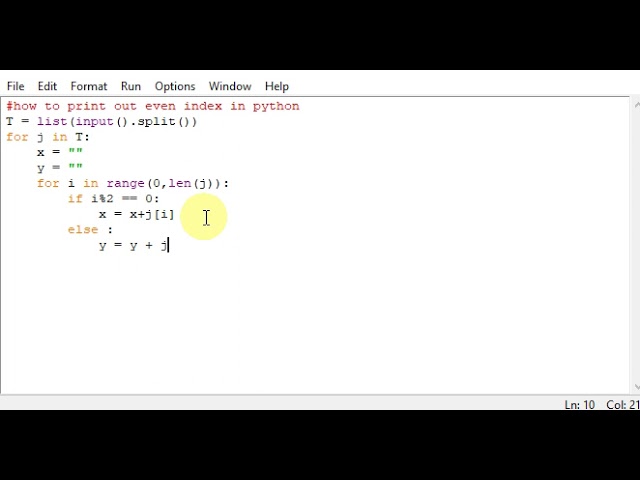Open the Window menu
640x480 pixels.
pos(230,87)
